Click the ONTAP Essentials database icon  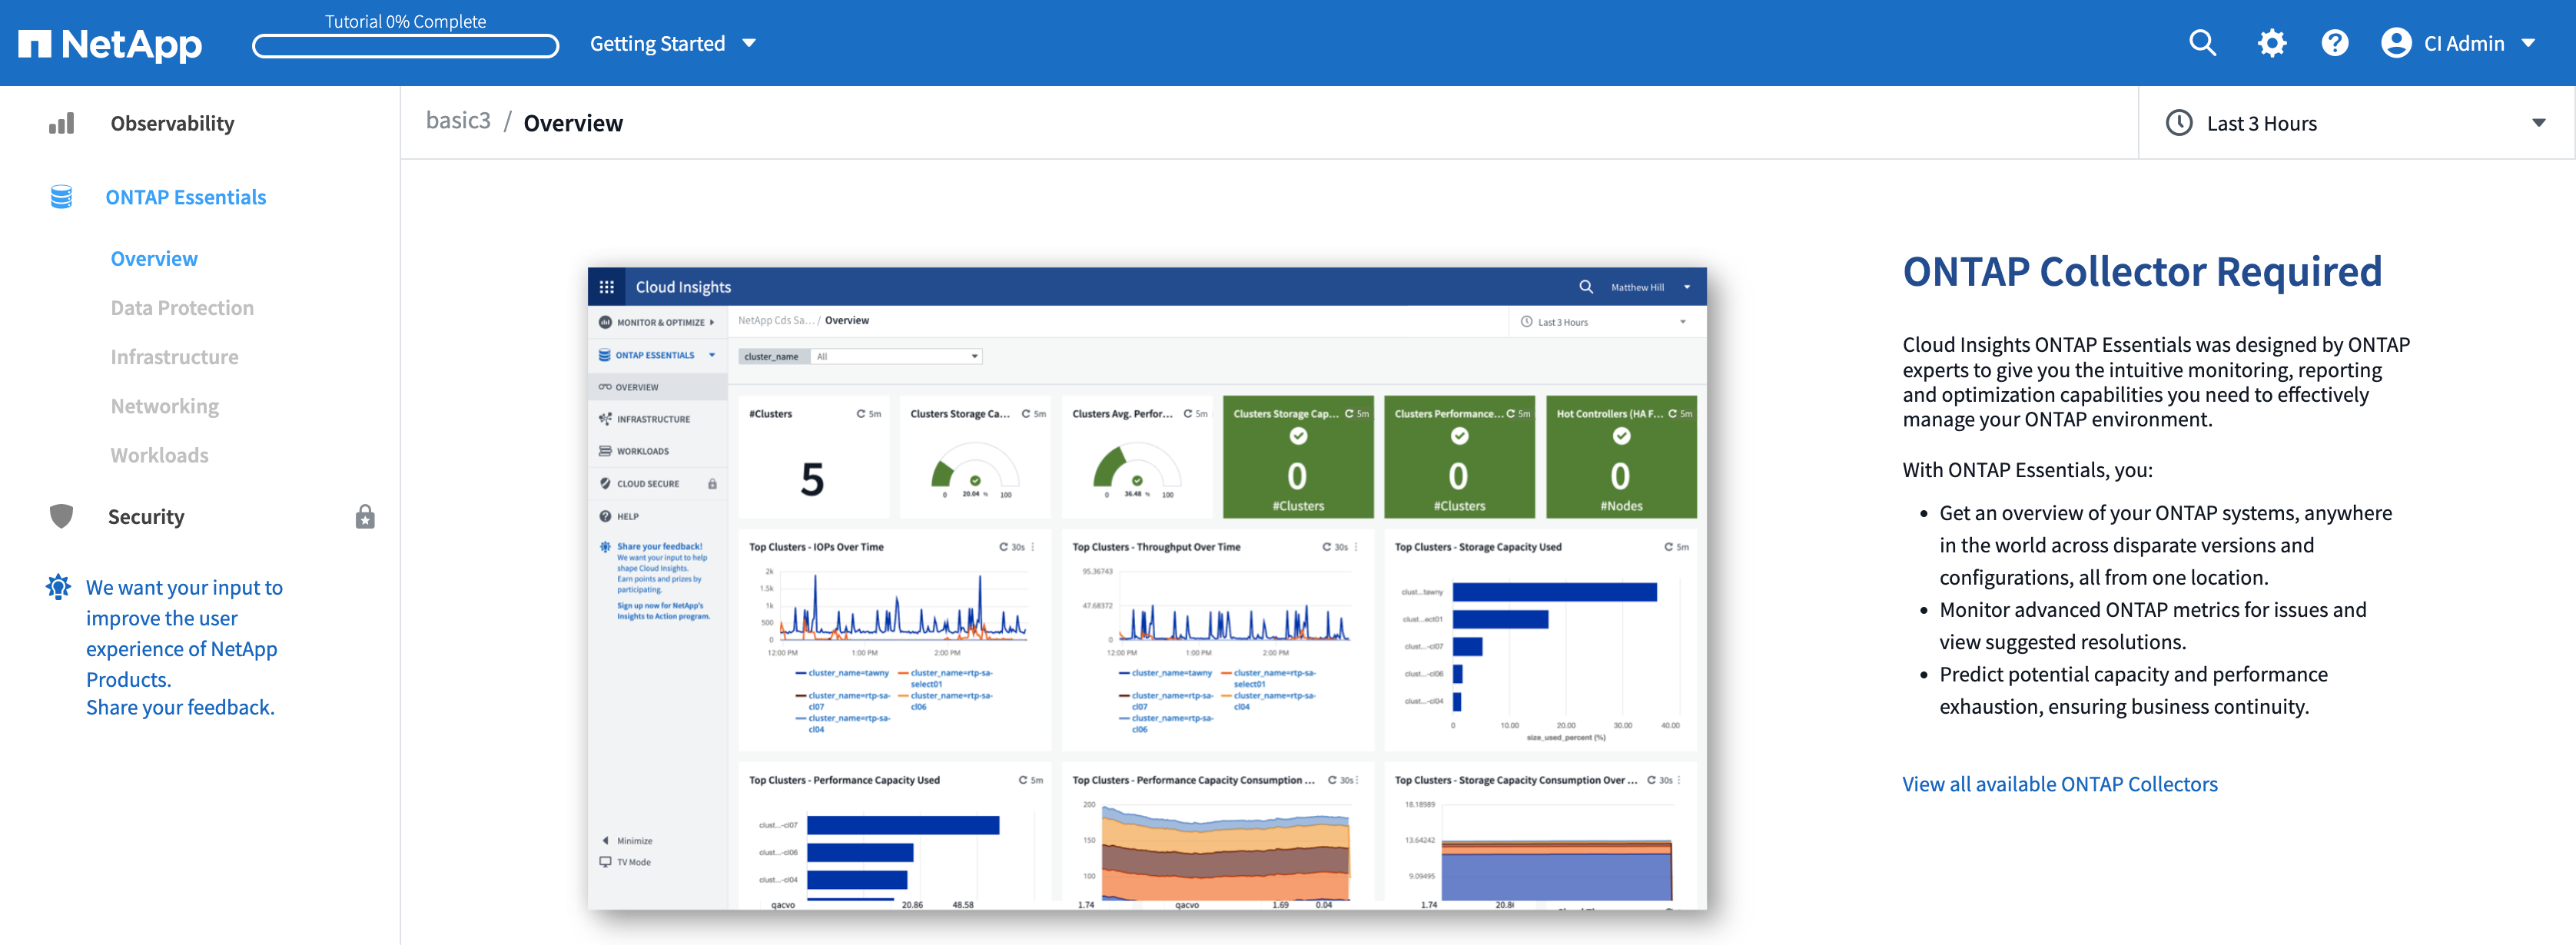click(x=62, y=197)
